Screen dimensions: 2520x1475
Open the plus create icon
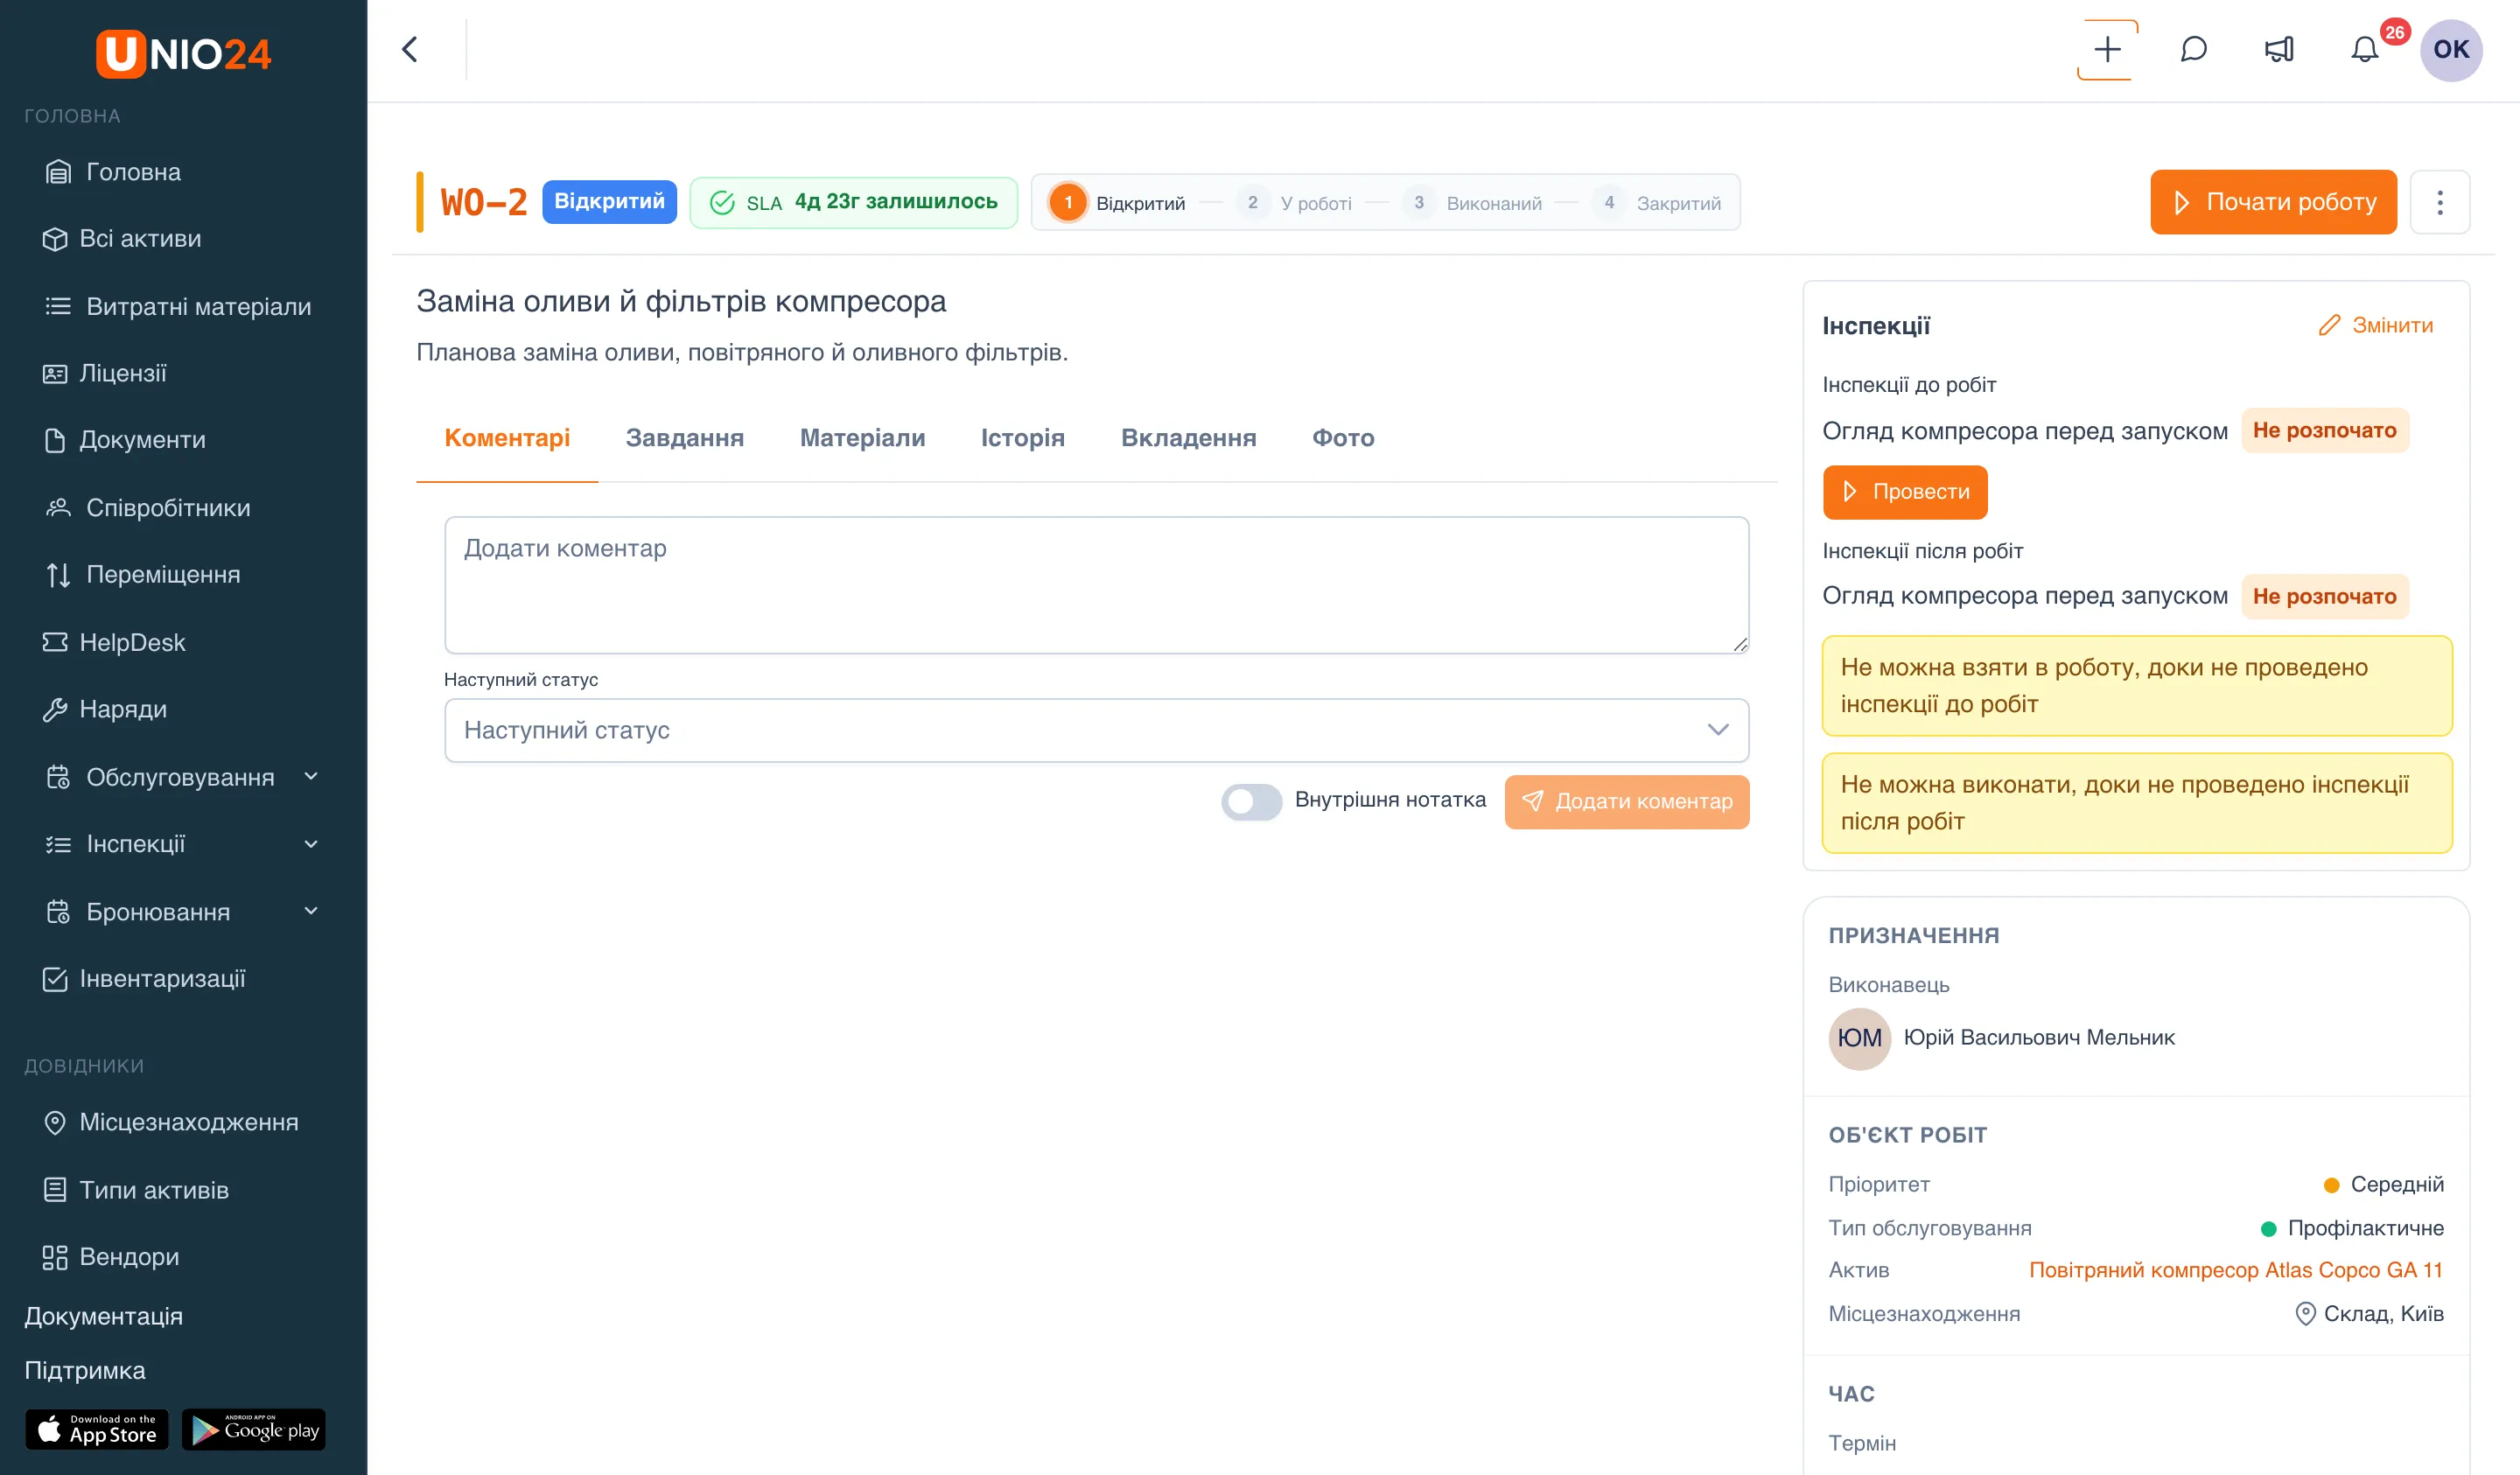pyautogui.click(x=2107, y=50)
